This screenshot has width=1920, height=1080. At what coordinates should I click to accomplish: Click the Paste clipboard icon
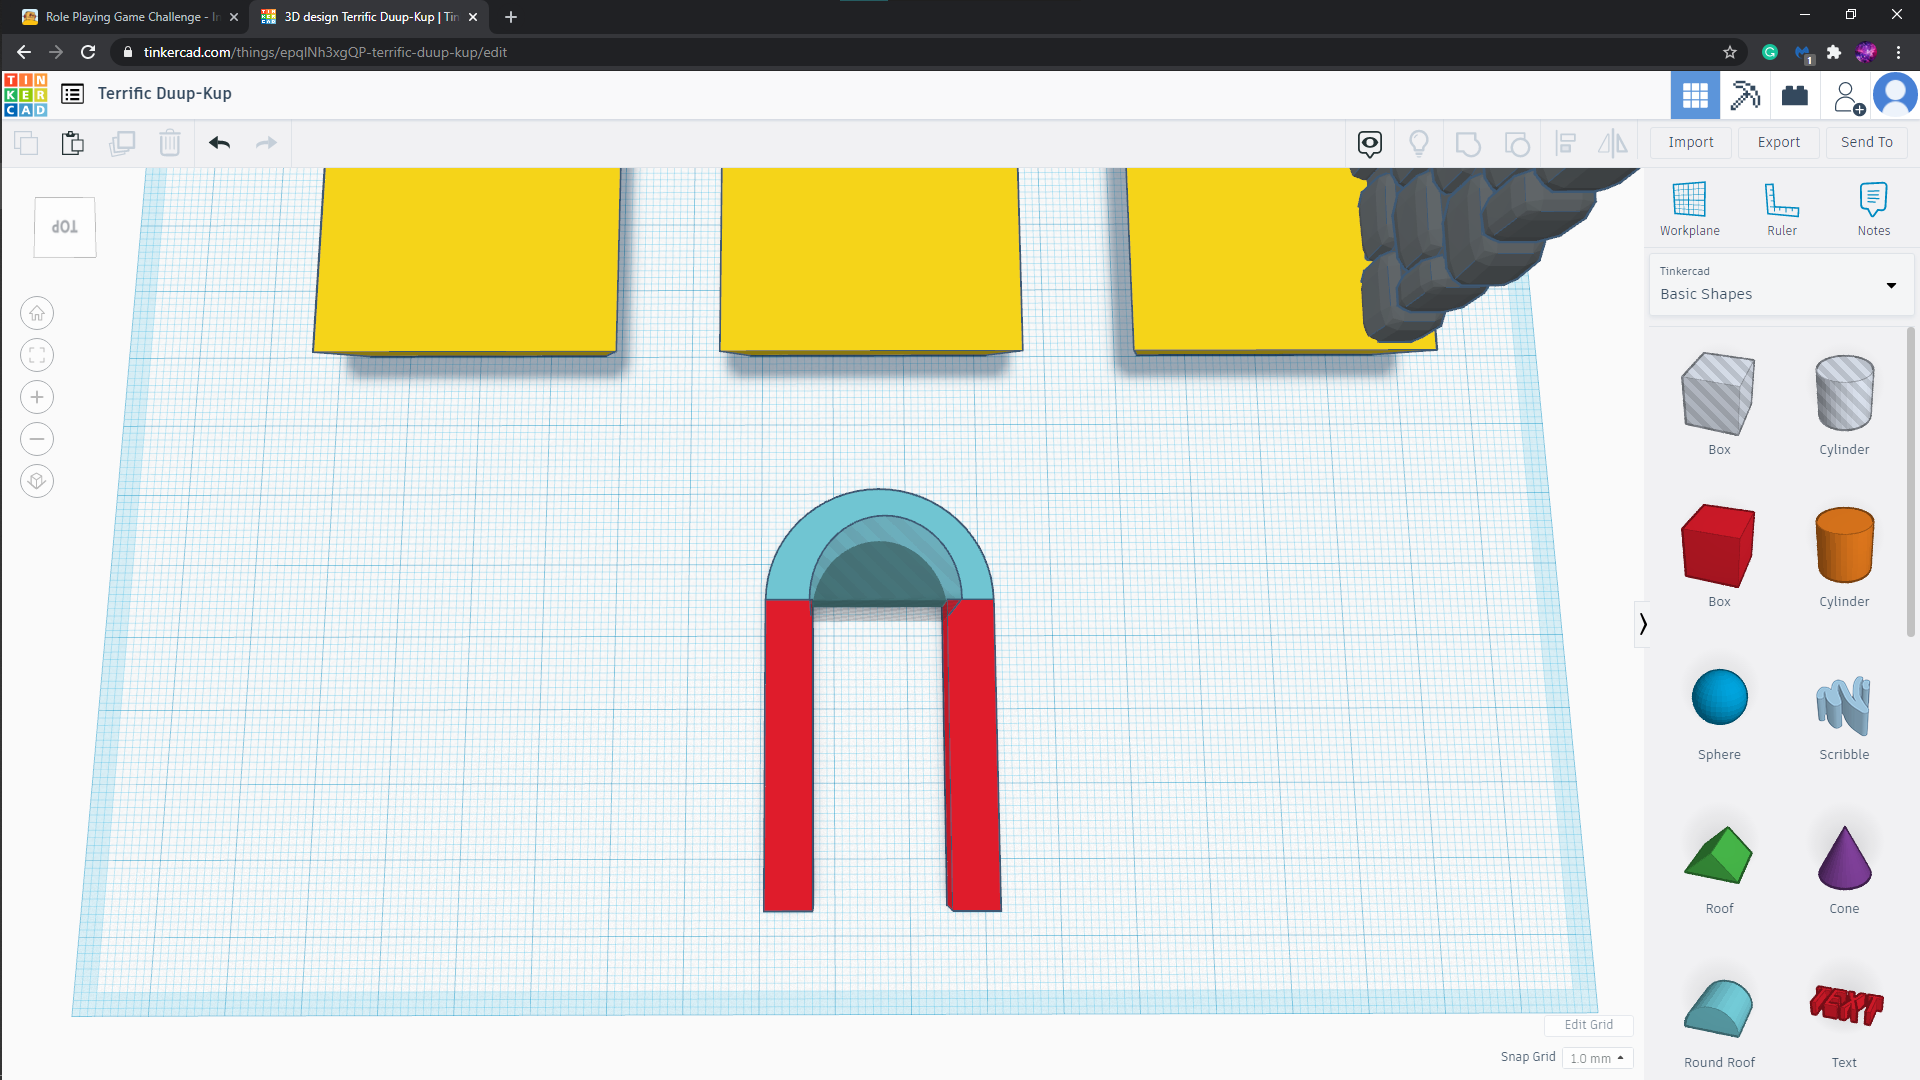click(x=73, y=143)
